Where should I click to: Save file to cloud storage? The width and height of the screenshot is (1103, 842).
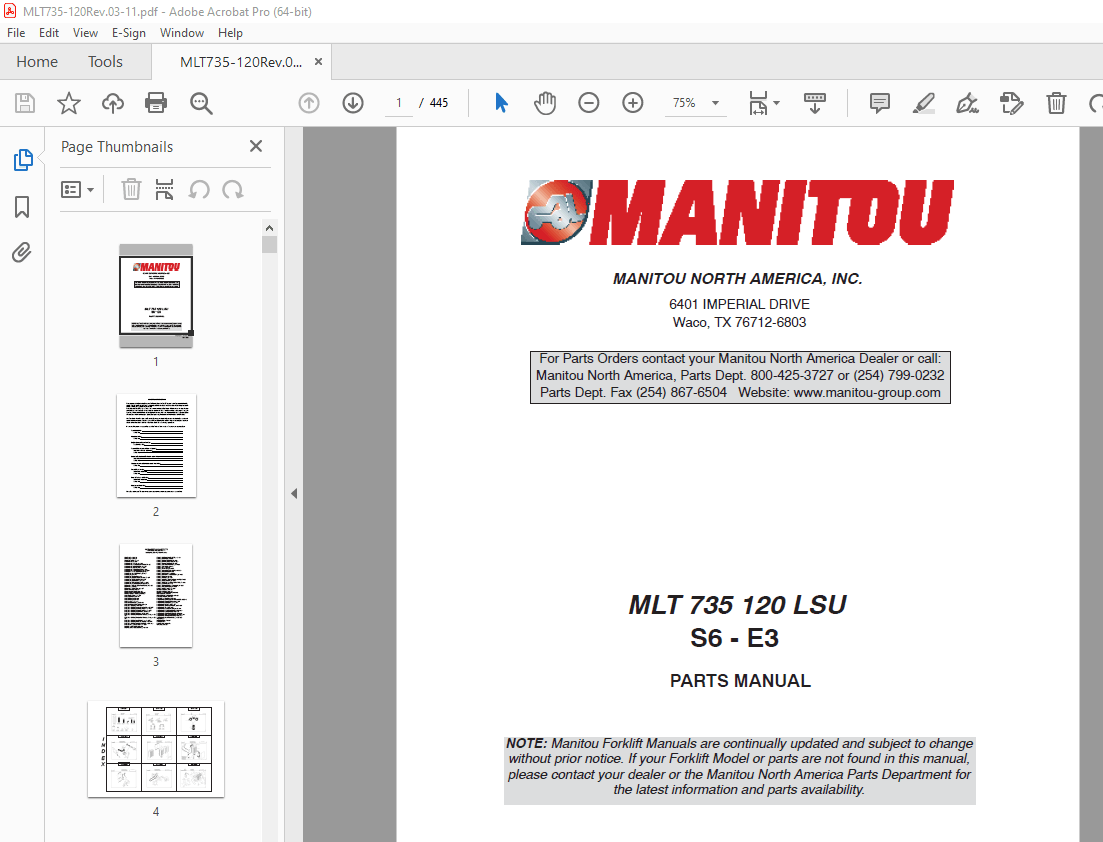pyautogui.click(x=112, y=103)
